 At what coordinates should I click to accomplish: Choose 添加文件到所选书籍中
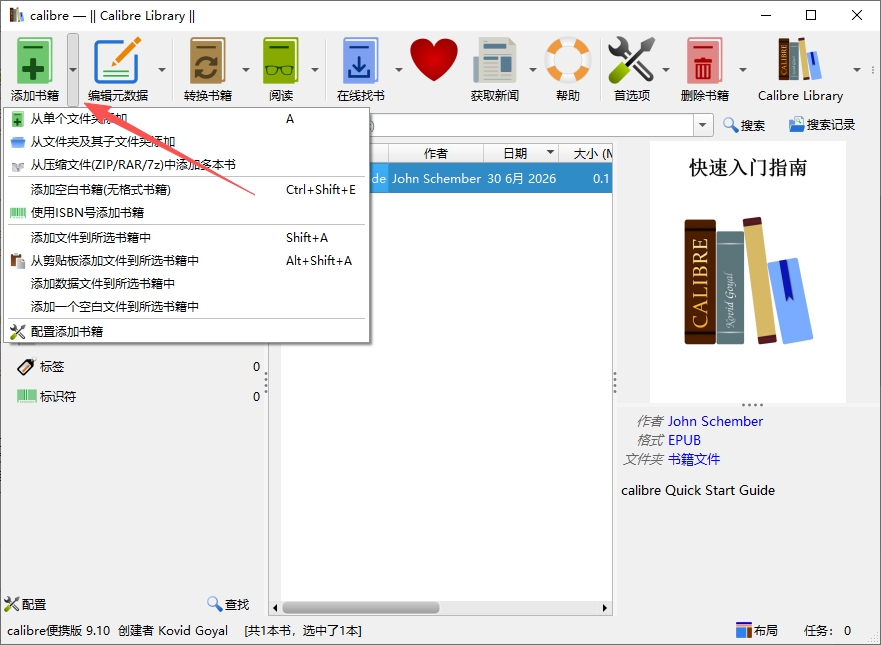(x=187, y=238)
